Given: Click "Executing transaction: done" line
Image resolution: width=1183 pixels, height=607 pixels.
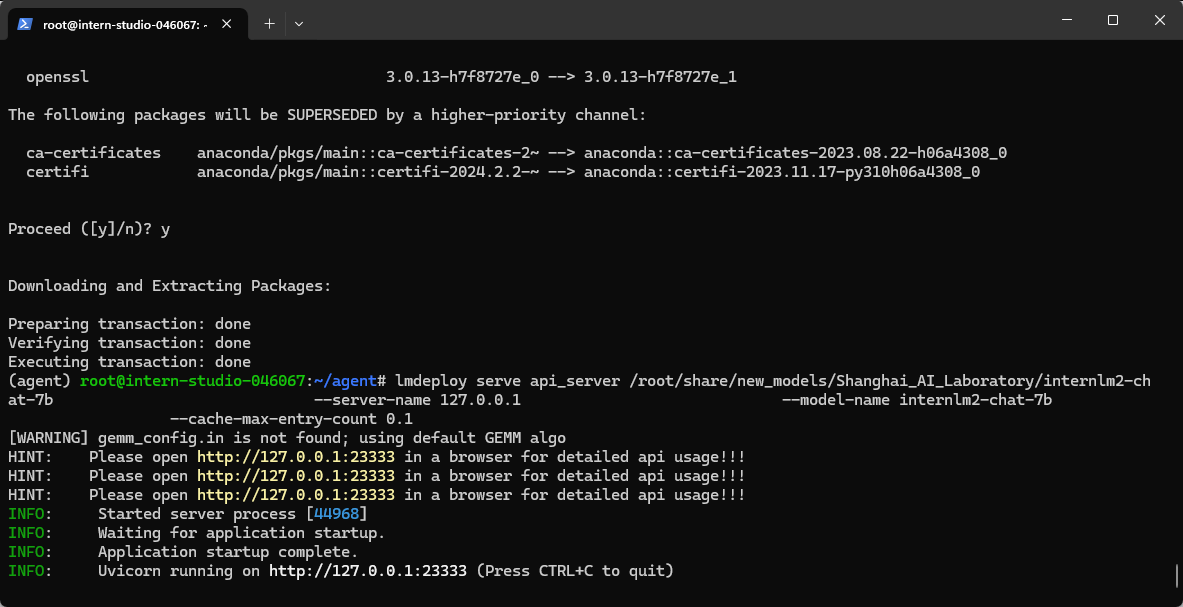Looking at the screenshot, I should 129,362.
